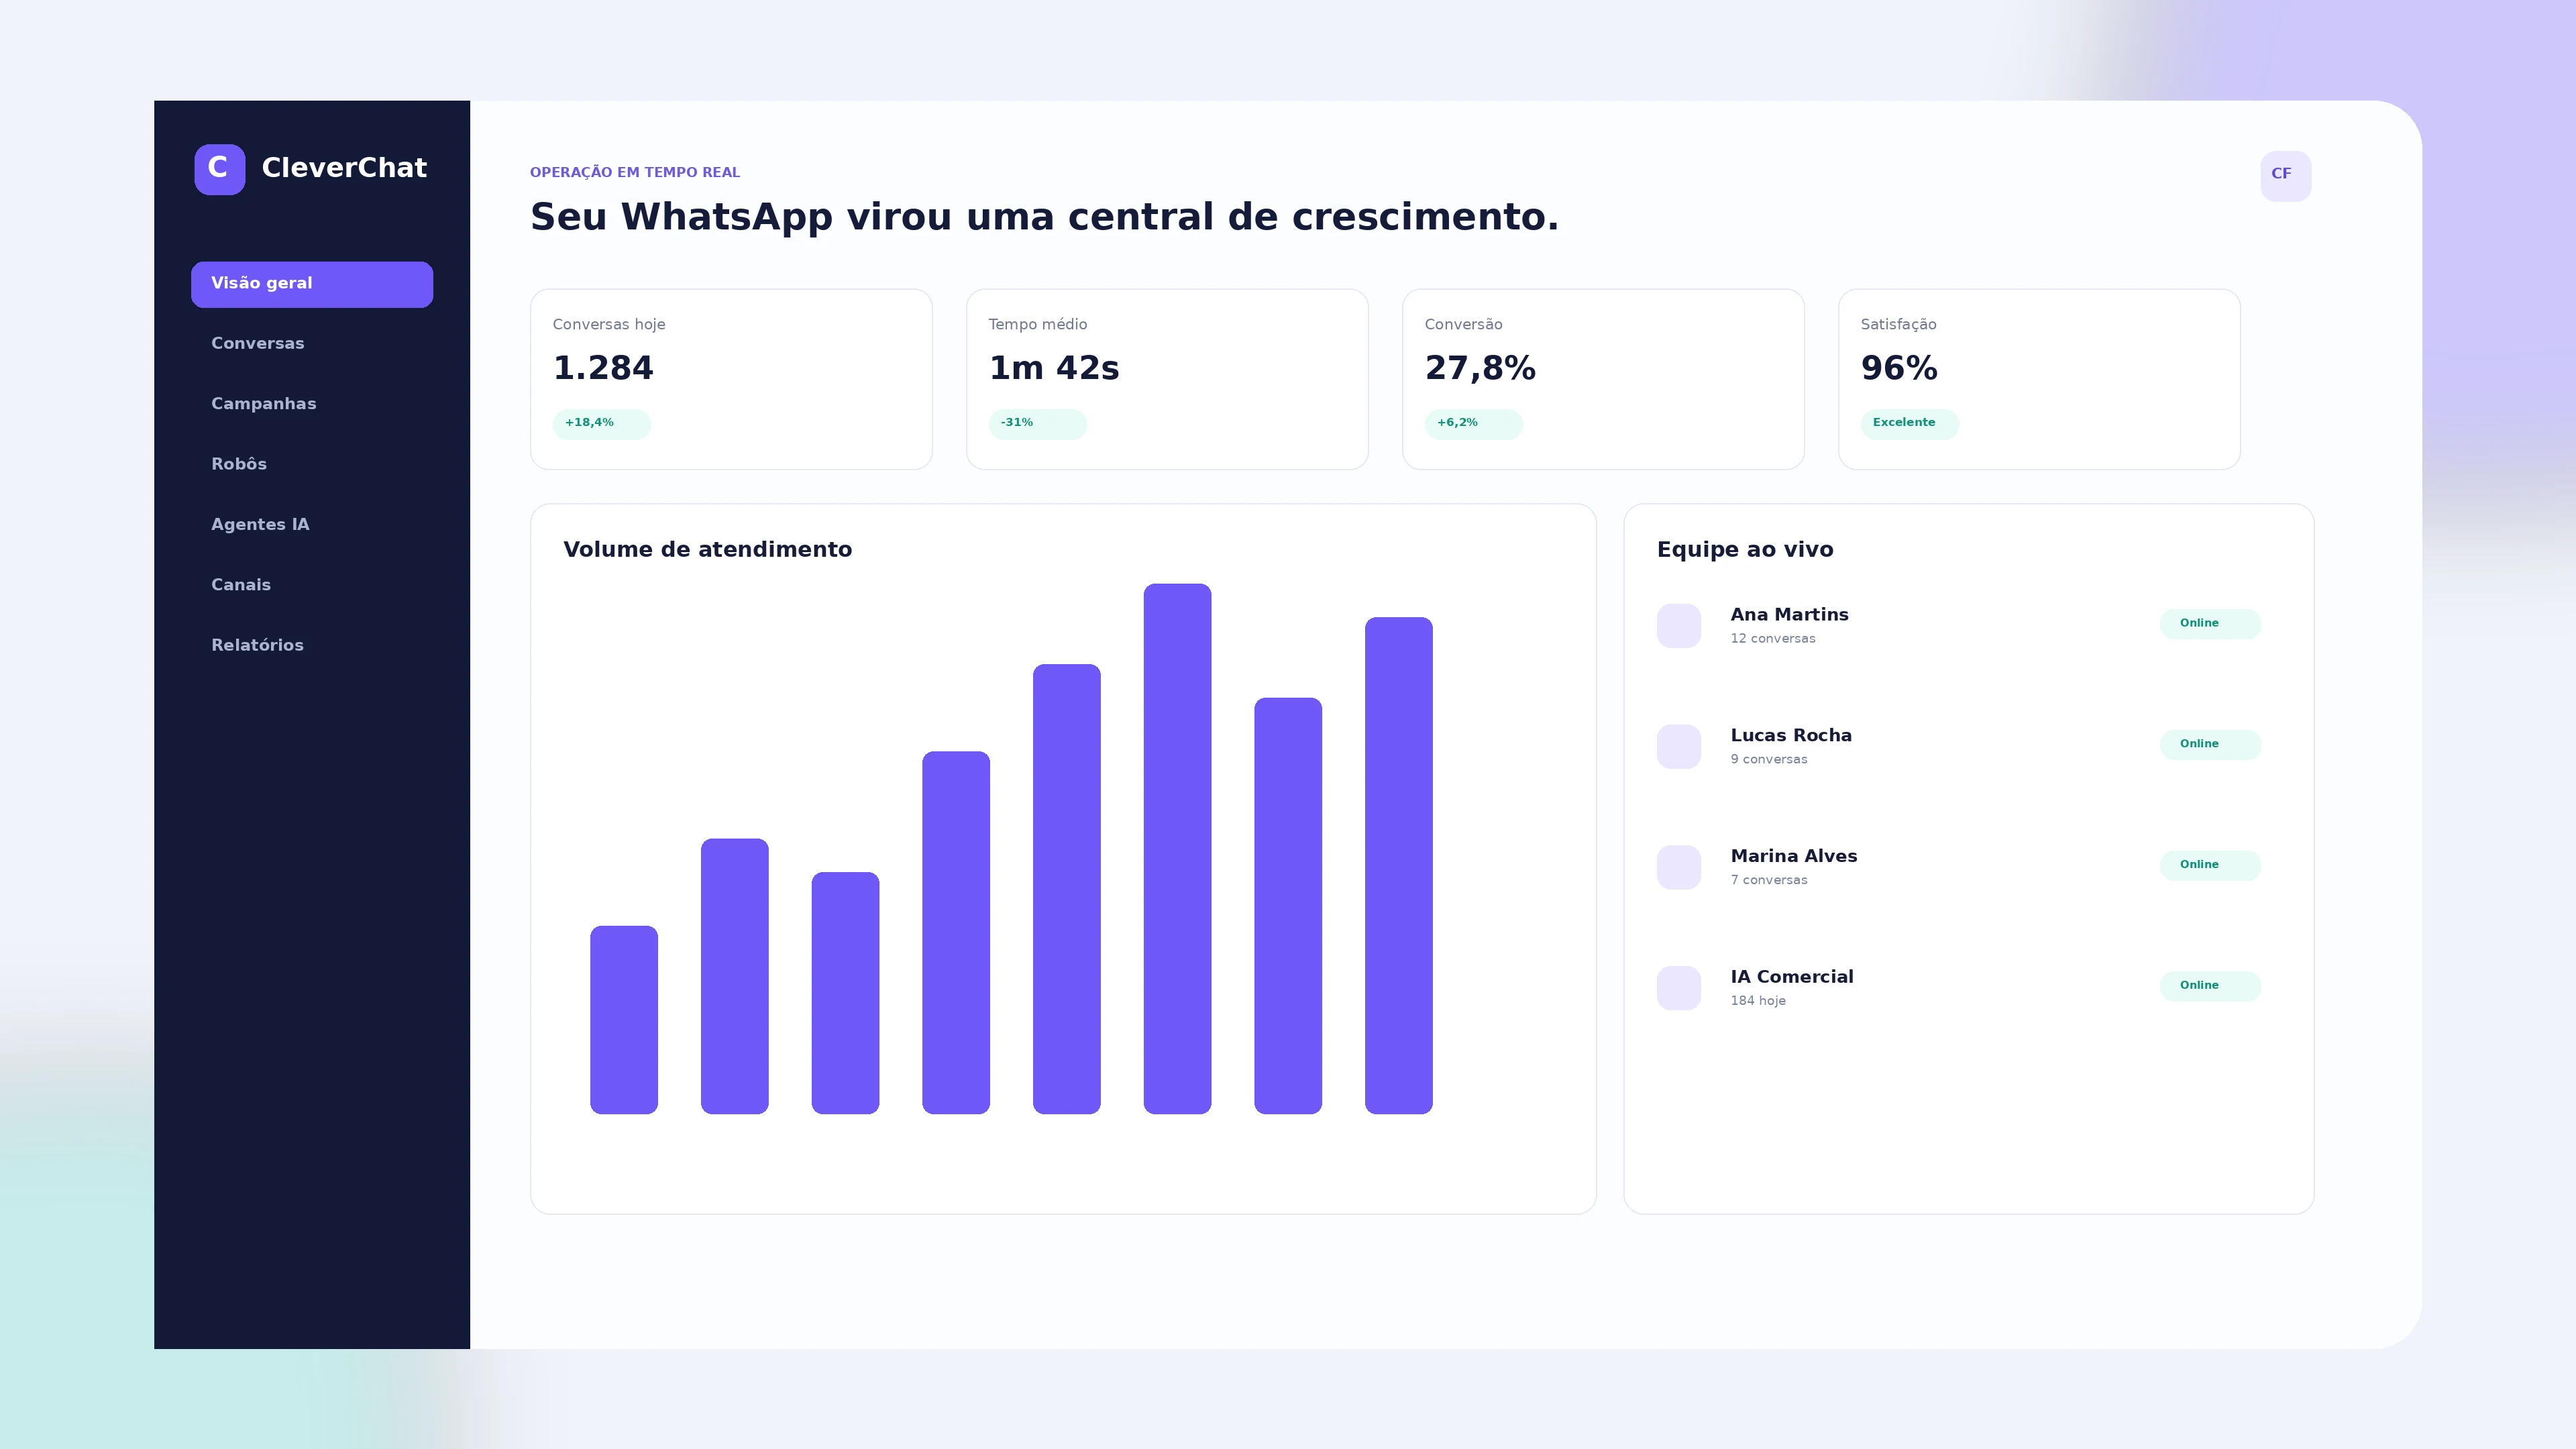Click the main WhatsApp growth headline
This screenshot has height=1449, width=2576.
click(1044, 218)
